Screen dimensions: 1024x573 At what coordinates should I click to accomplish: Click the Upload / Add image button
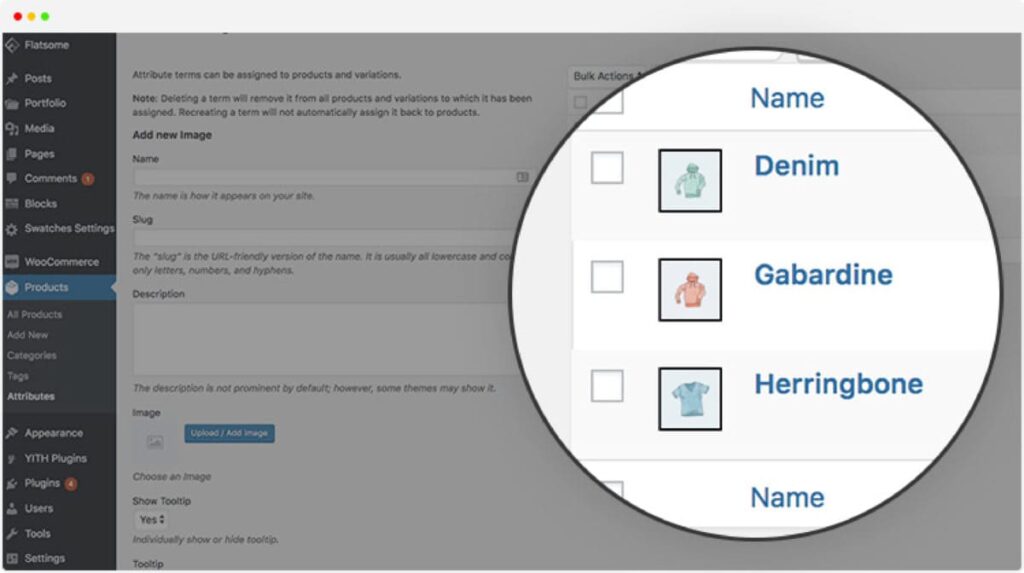tap(229, 433)
